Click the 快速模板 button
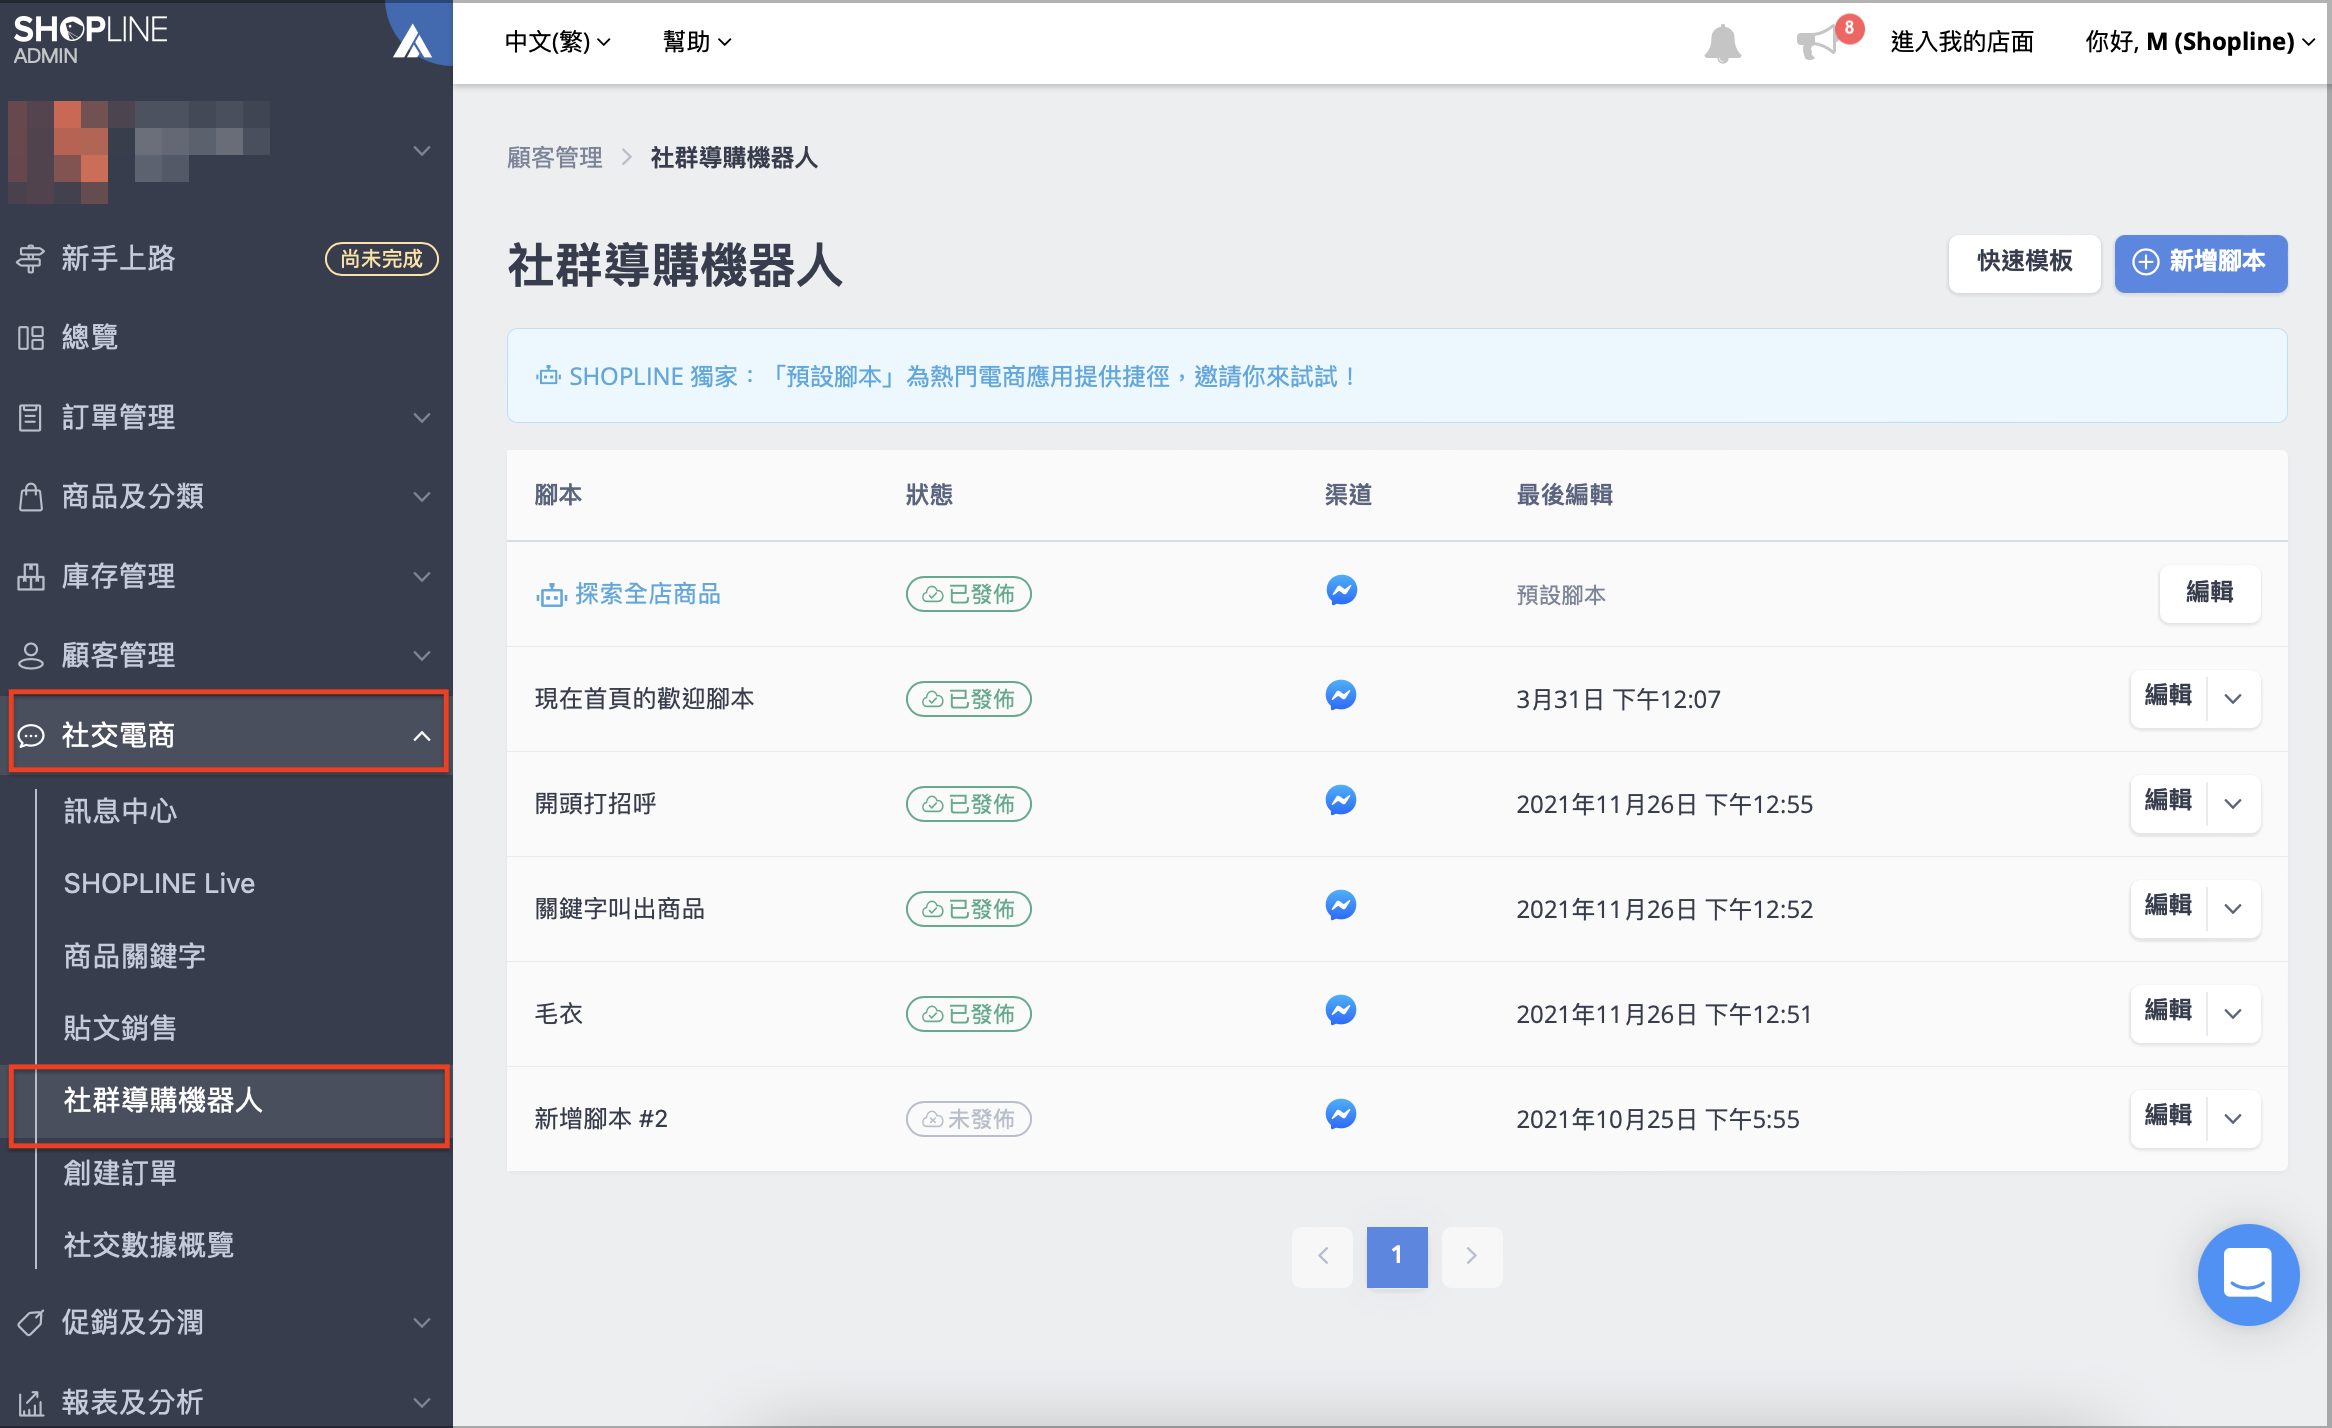 point(2024,262)
